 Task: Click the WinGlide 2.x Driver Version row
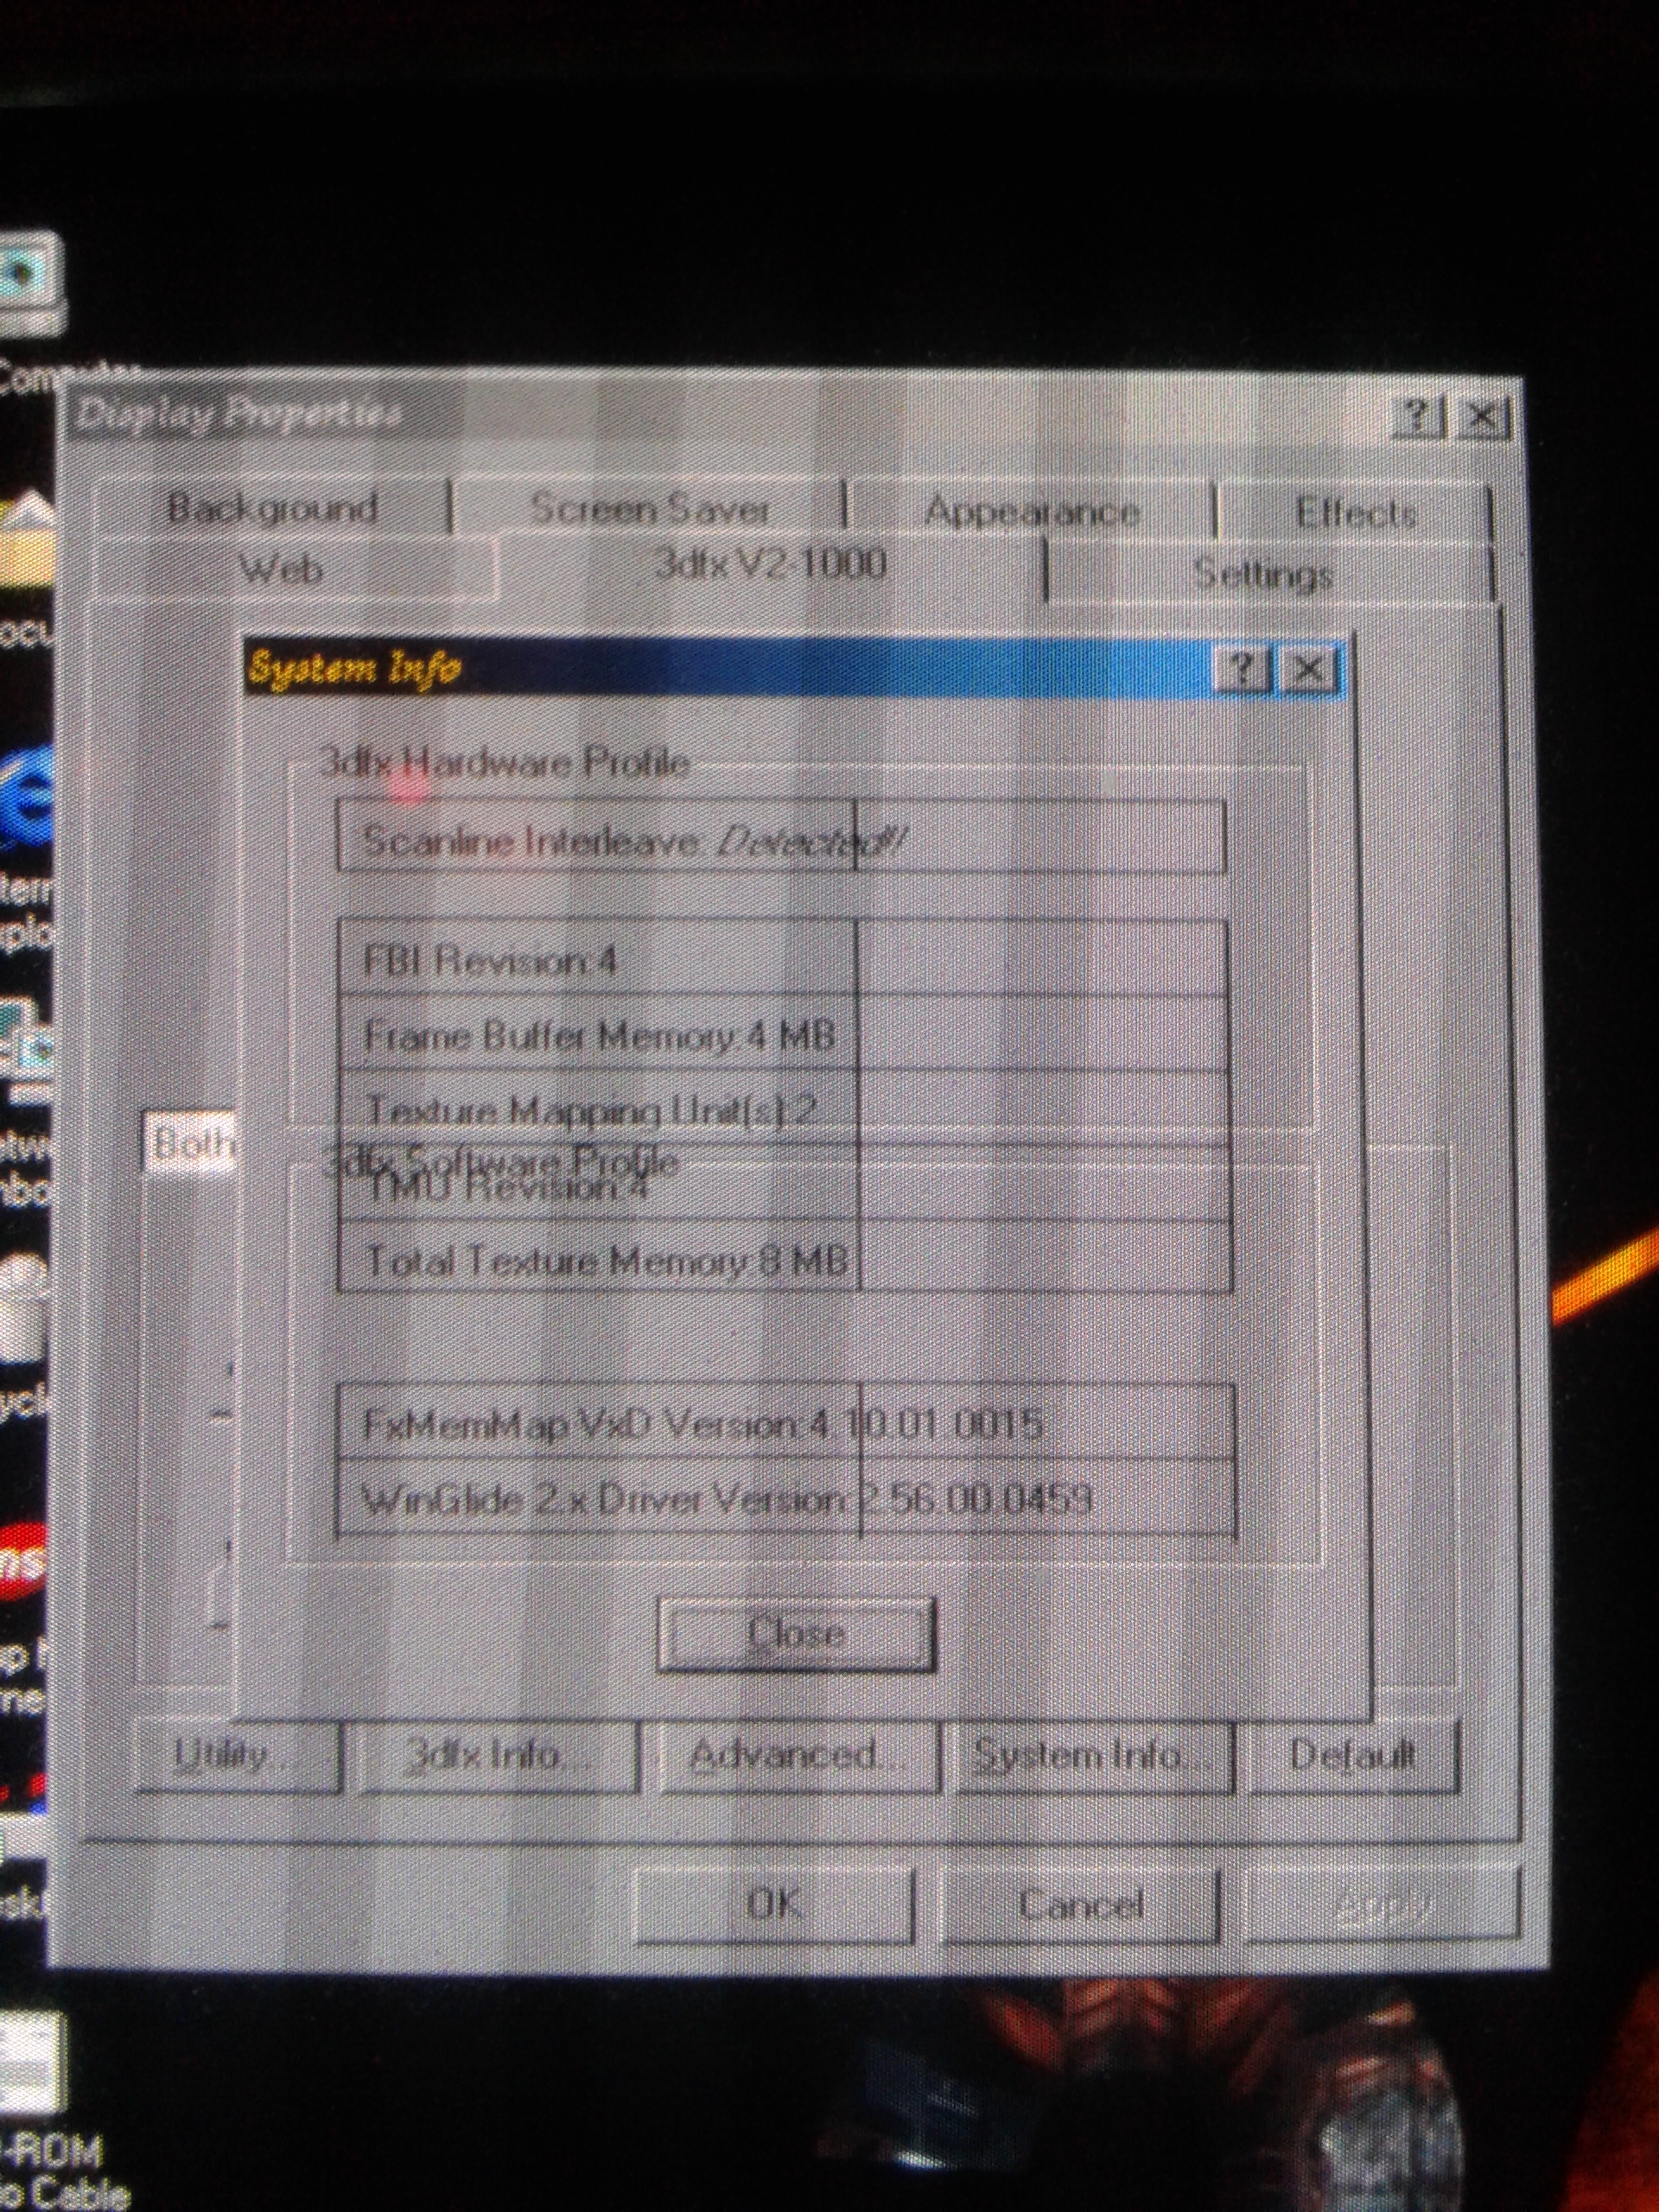tap(786, 1498)
